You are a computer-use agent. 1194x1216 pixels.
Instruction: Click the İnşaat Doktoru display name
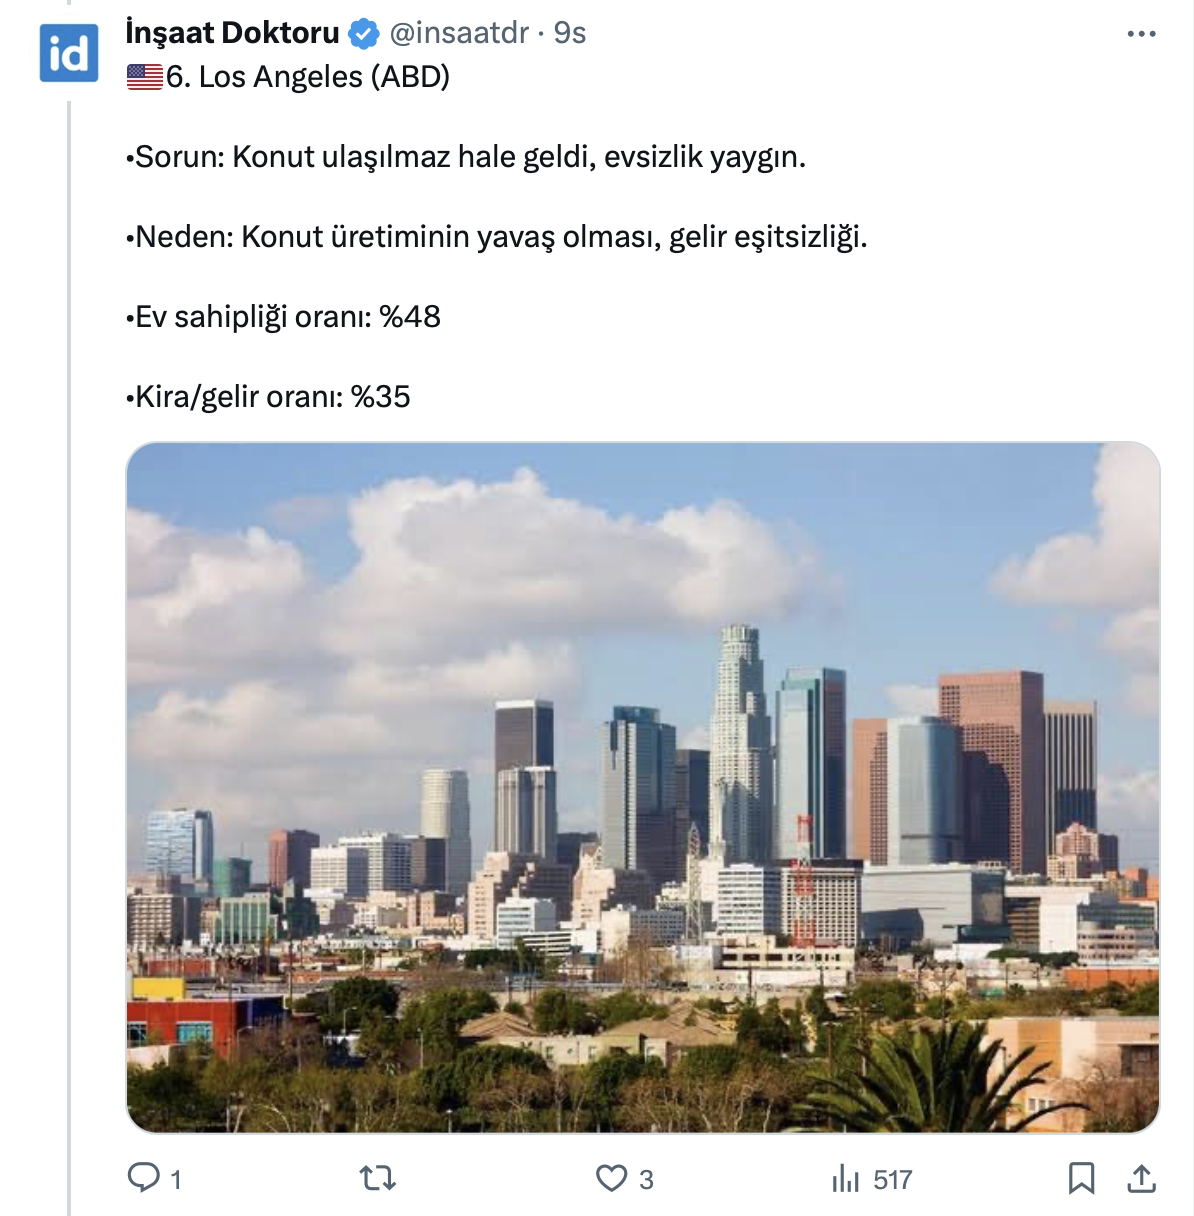click(x=232, y=33)
